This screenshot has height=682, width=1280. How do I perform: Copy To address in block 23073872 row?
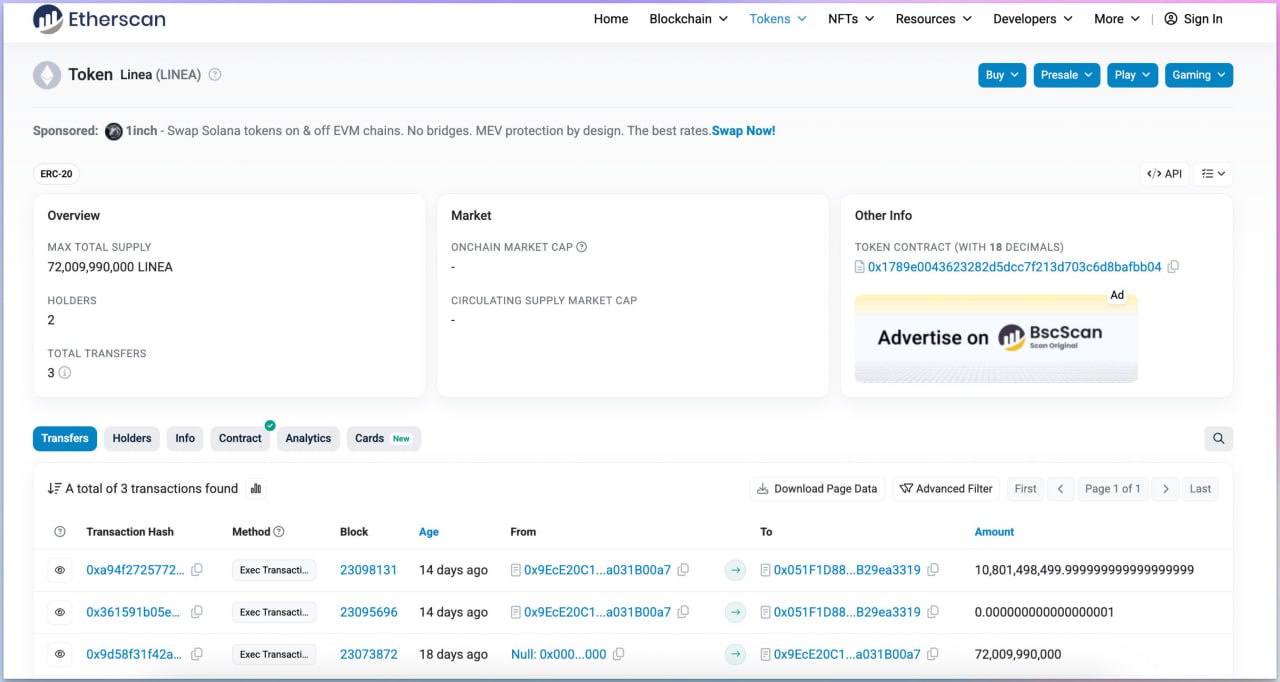tap(933, 654)
